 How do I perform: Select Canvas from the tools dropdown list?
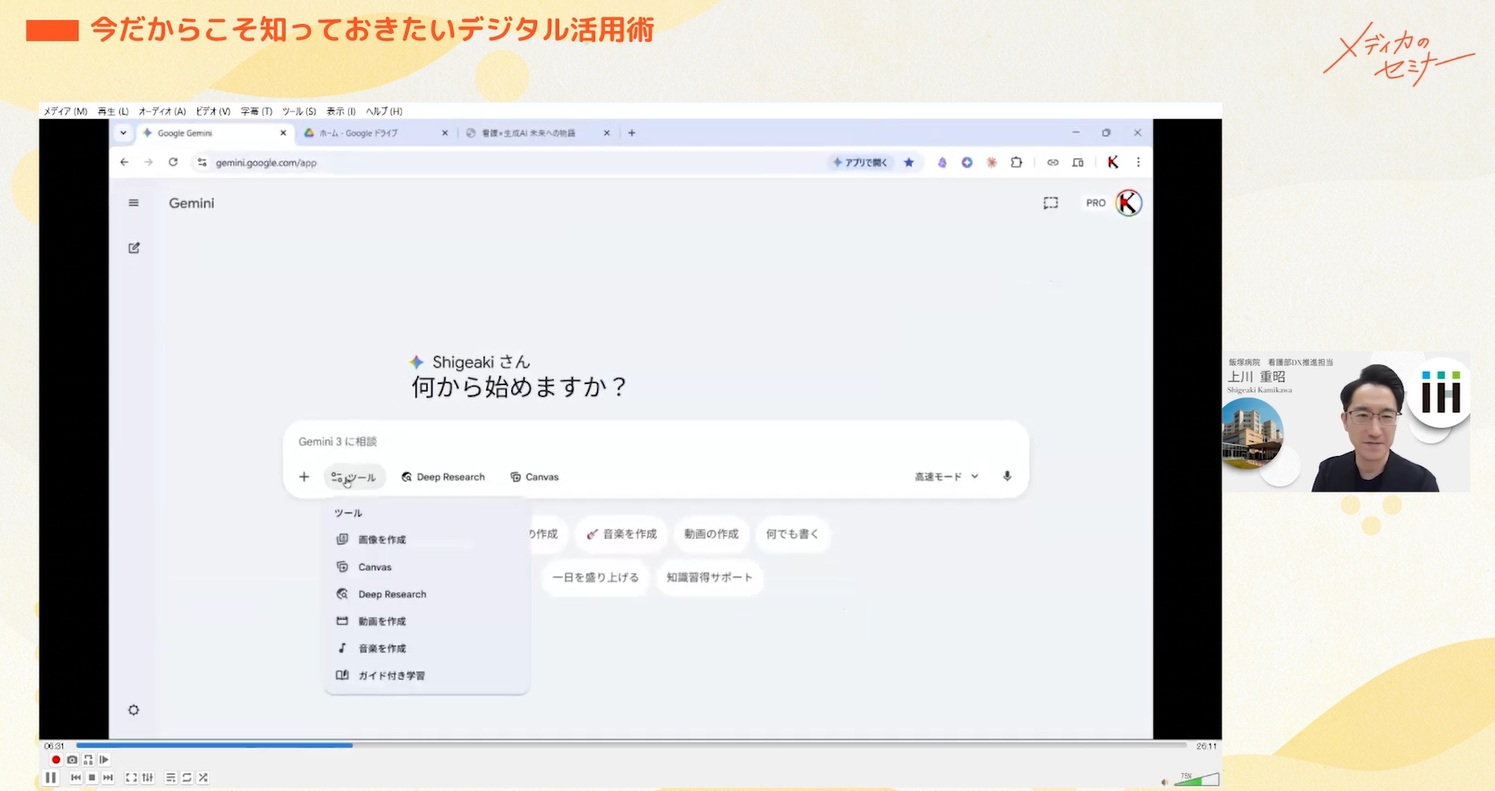(x=427, y=567)
